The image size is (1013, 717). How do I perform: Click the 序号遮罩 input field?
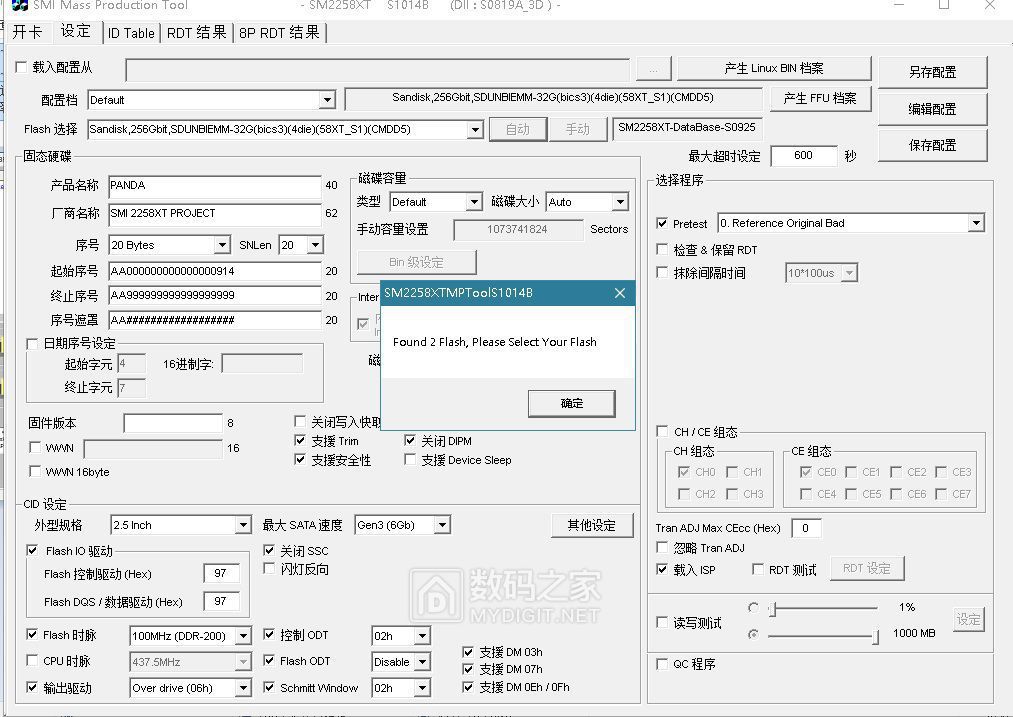point(215,320)
